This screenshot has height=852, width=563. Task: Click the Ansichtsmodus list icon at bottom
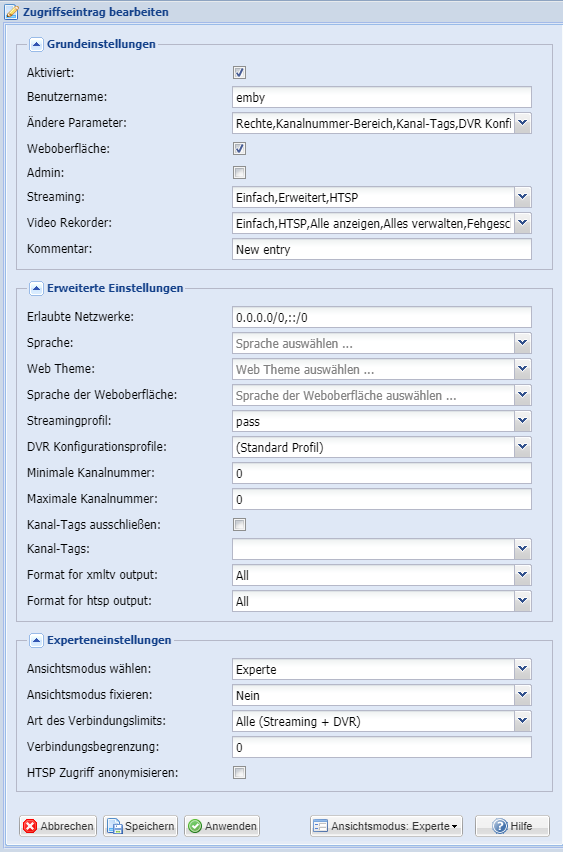[321, 826]
